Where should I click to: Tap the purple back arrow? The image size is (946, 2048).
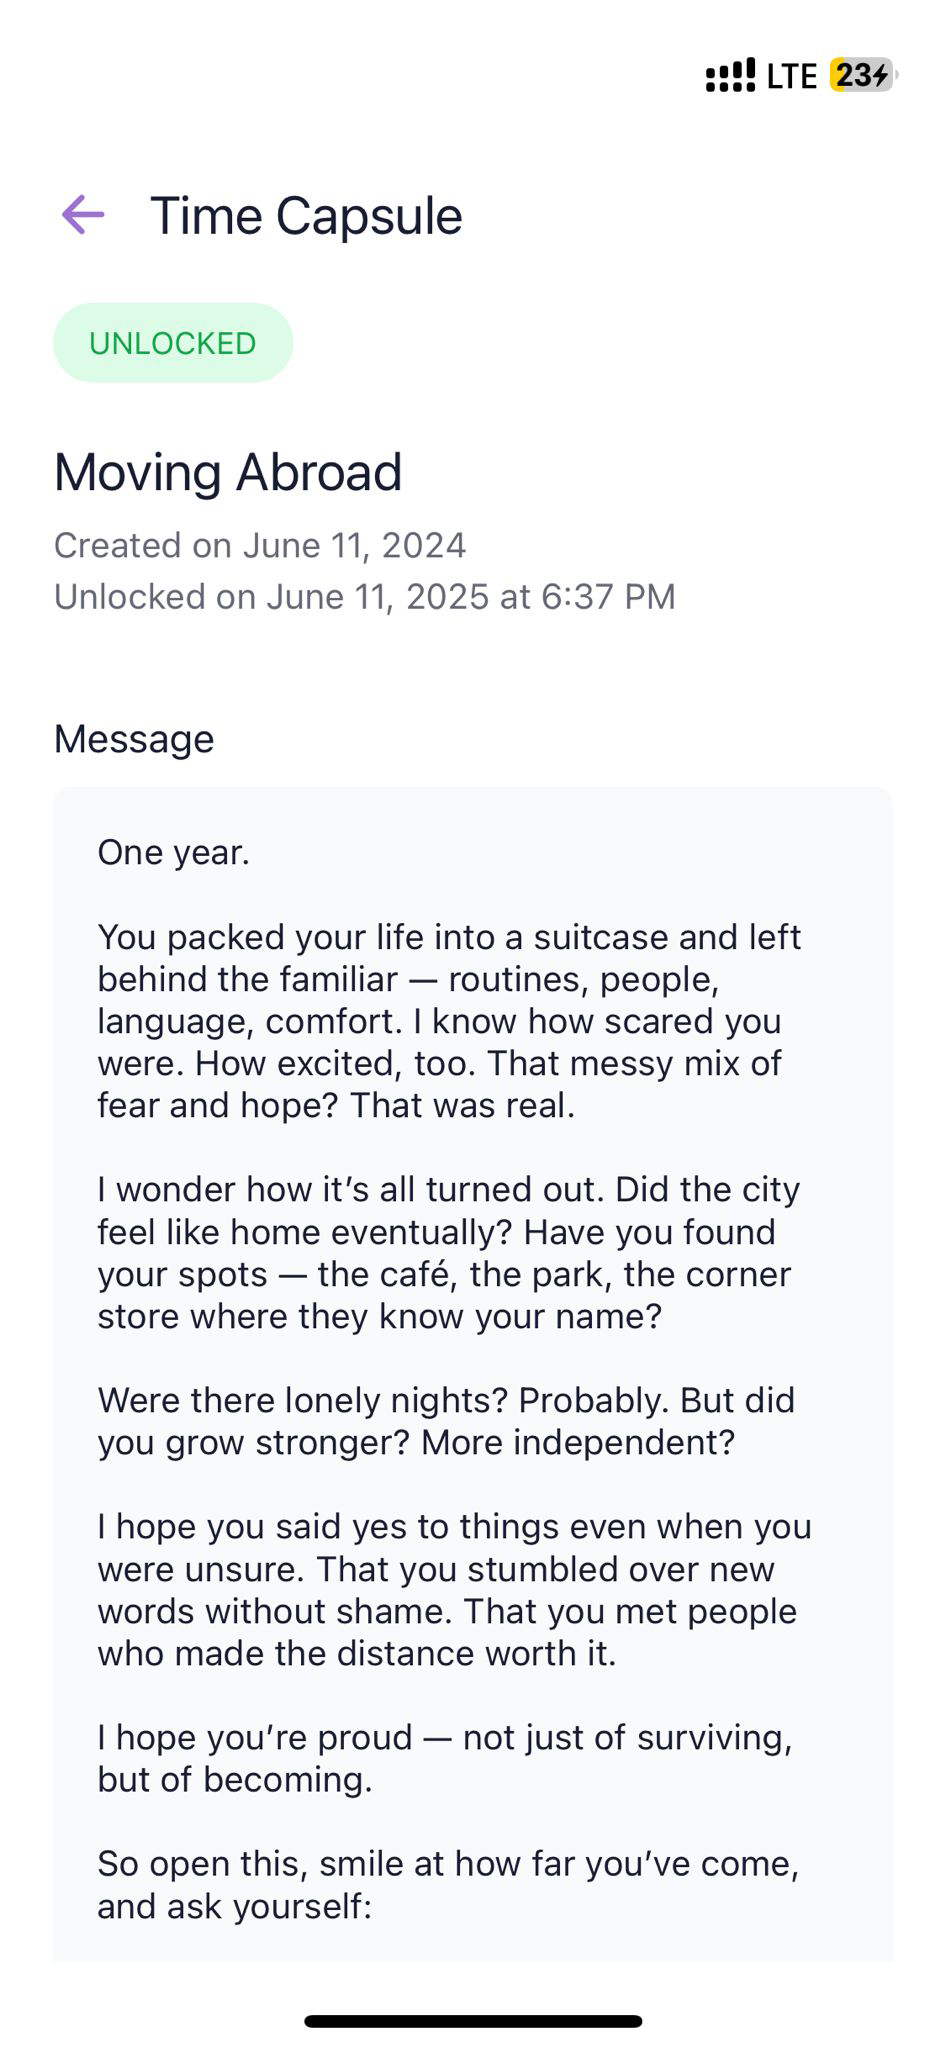pos(83,215)
